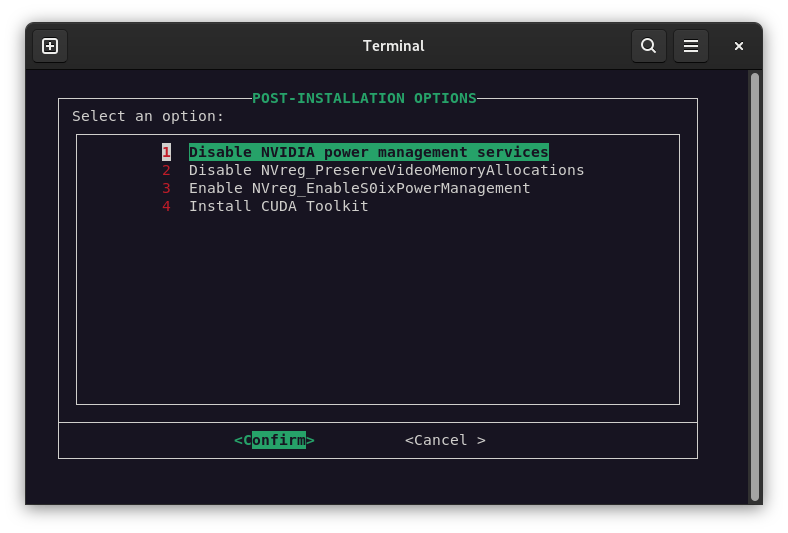Click the terminal vertical scrollbar
The width and height of the screenshot is (788, 533).
[x=755, y=285]
